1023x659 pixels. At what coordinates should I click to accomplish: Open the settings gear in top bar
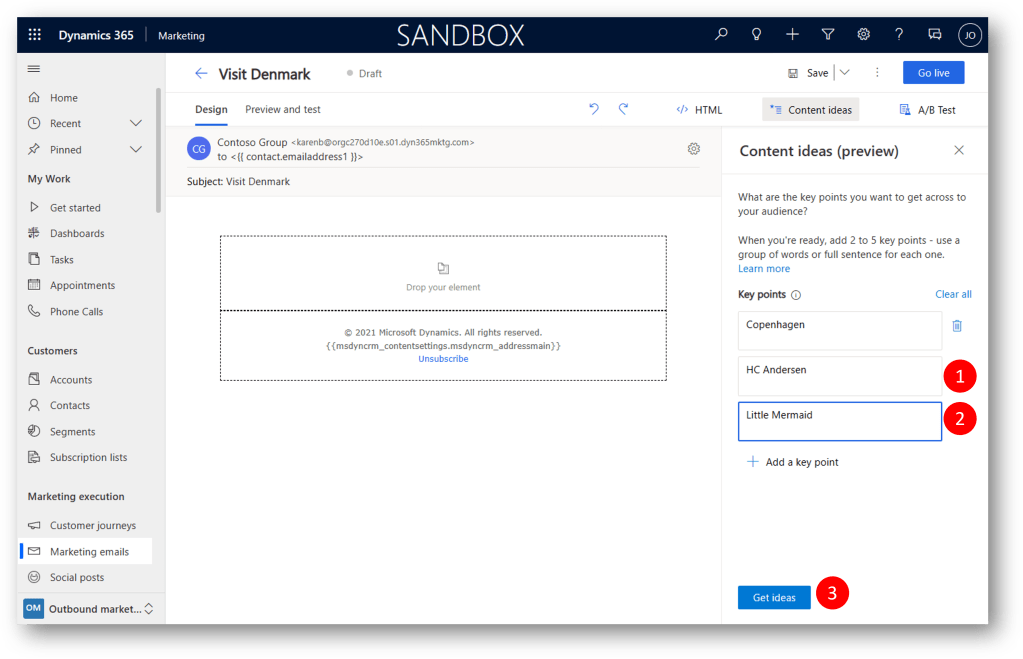[x=863, y=35]
